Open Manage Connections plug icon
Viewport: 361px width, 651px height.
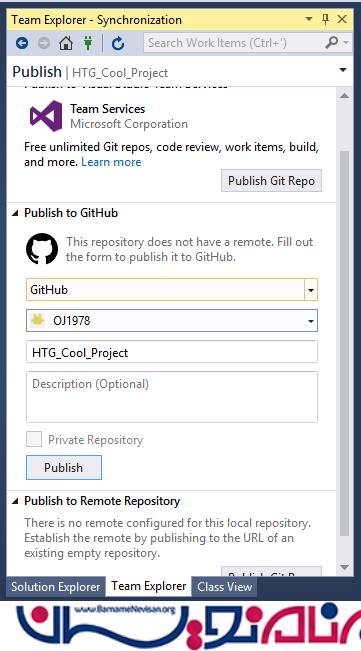tap(88, 43)
